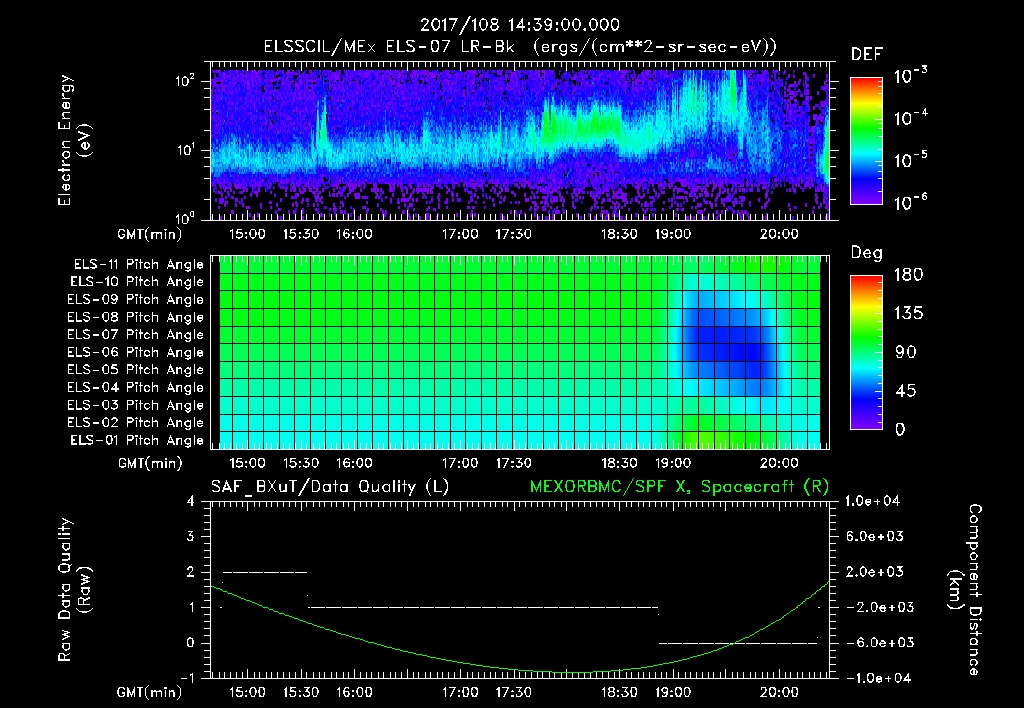
Task: Click the Deg label above the second color bar
Action: click(867, 253)
